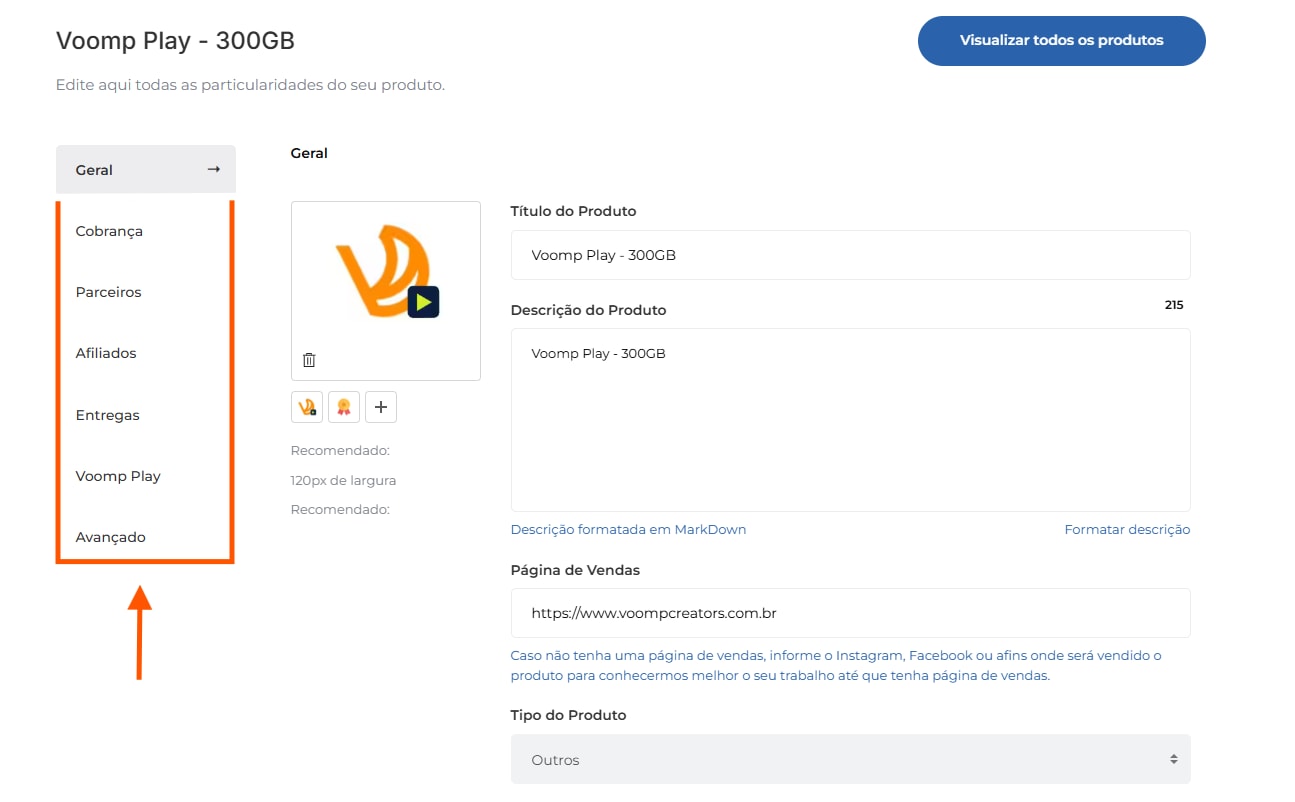1295x802 pixels.
Task: Focus the Título do Produto field
Action: 849,255
